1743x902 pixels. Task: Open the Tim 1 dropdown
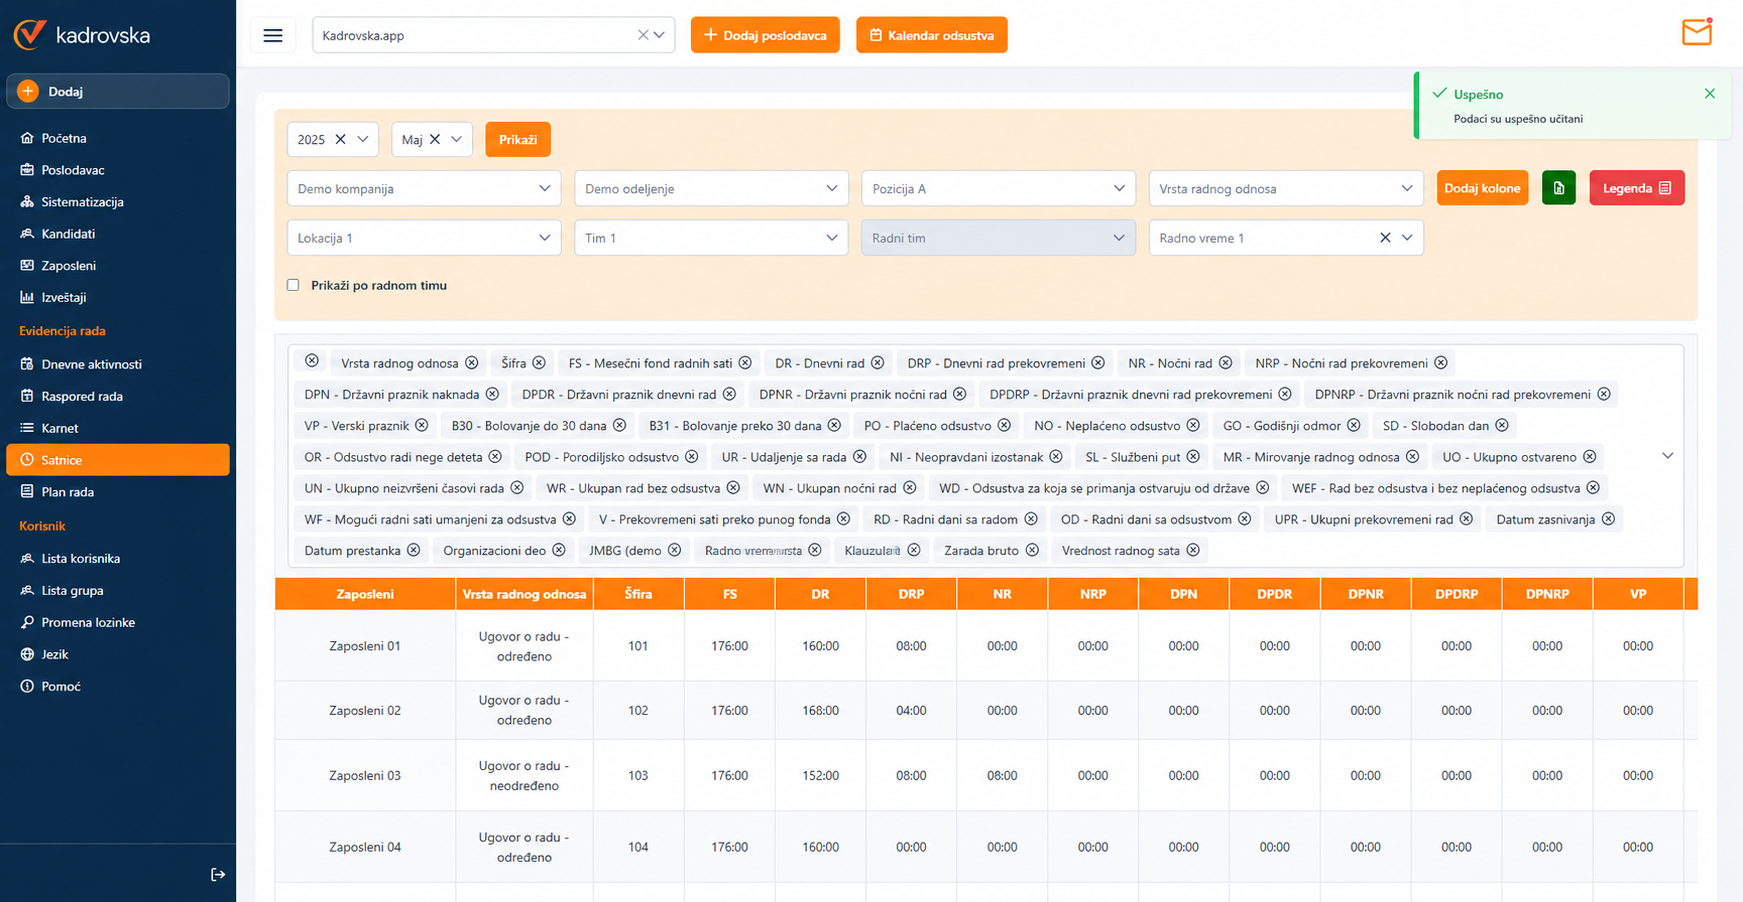[x=711, y=238]
